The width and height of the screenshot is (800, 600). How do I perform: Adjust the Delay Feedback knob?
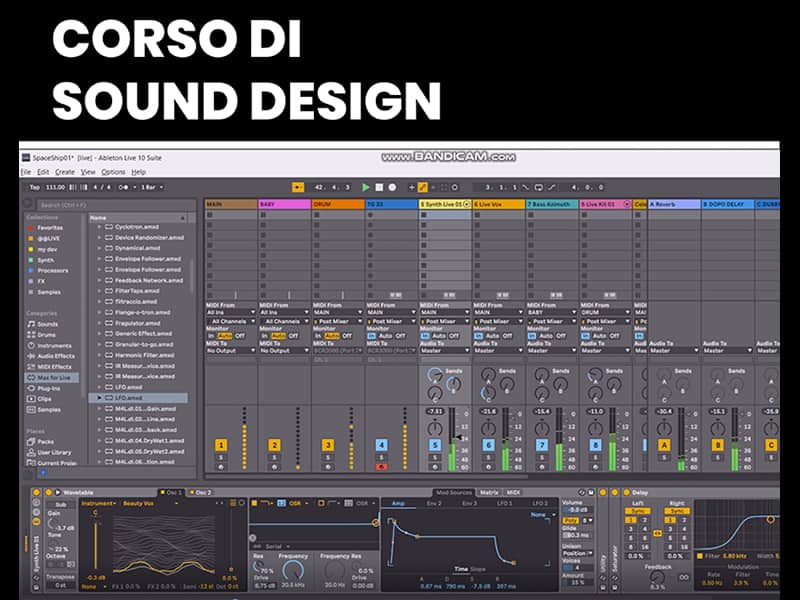[x=657, y=578]
